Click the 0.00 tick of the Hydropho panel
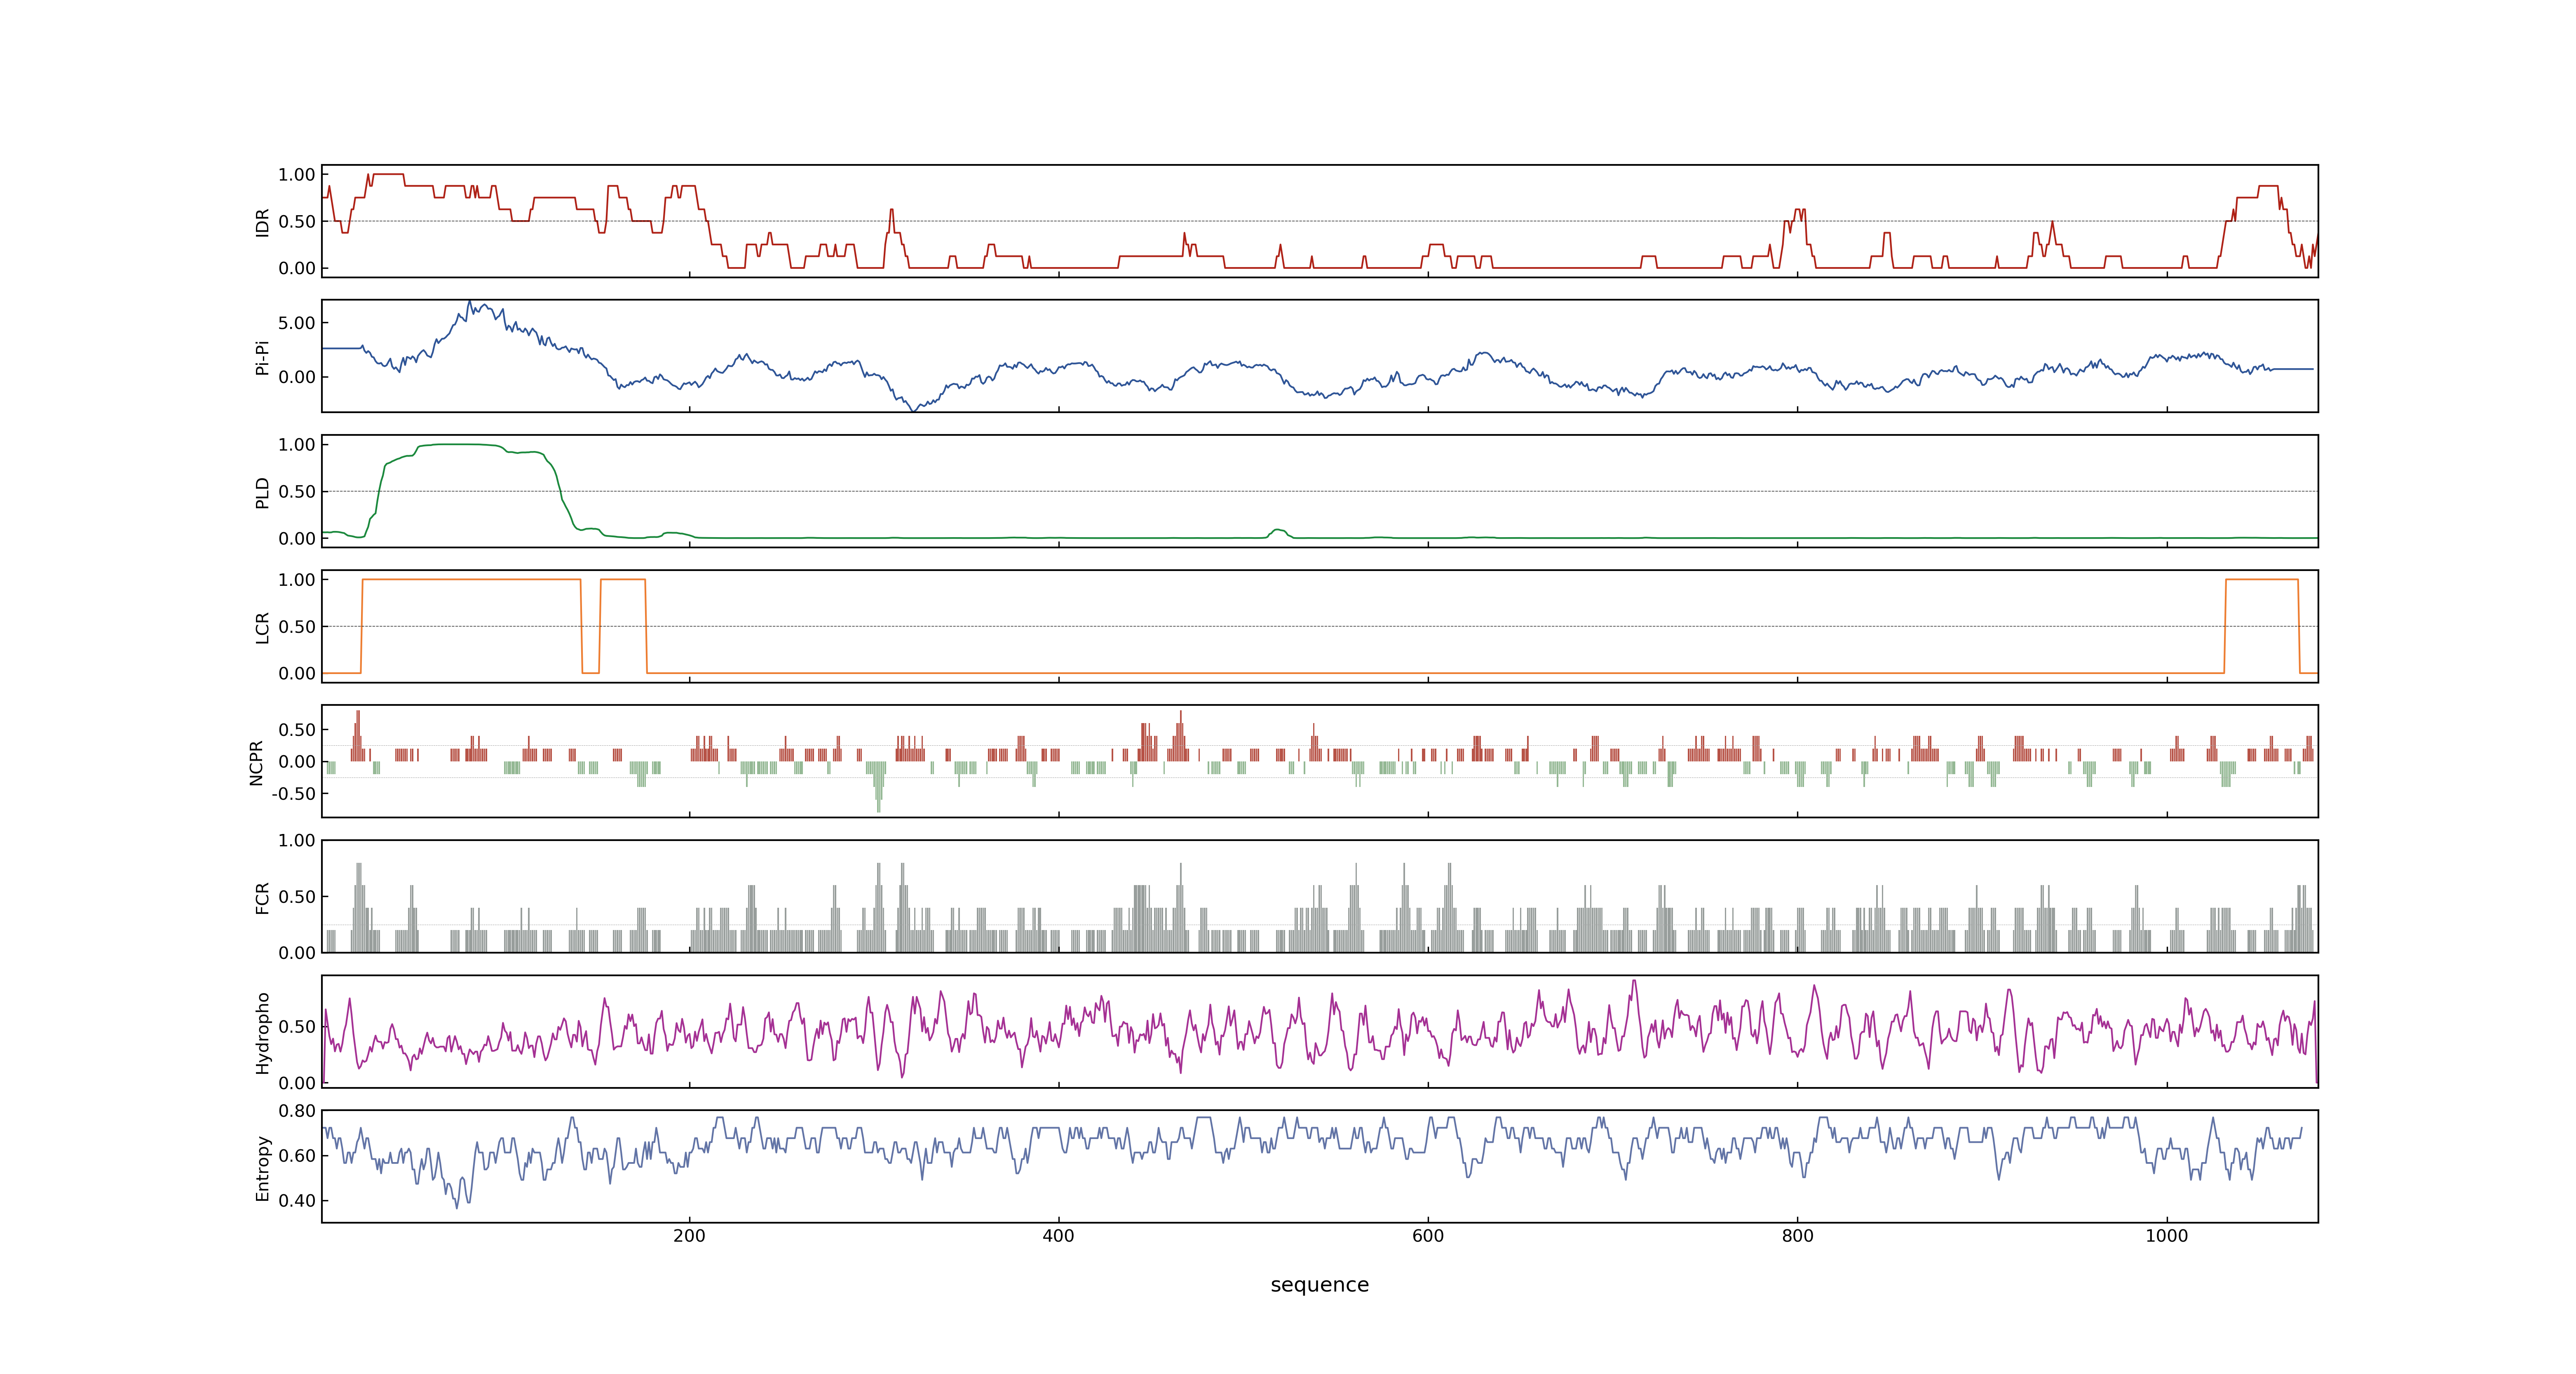Image resolution: width=2576 pixels, height=1374 pixels. click(x=297, y=1083)
